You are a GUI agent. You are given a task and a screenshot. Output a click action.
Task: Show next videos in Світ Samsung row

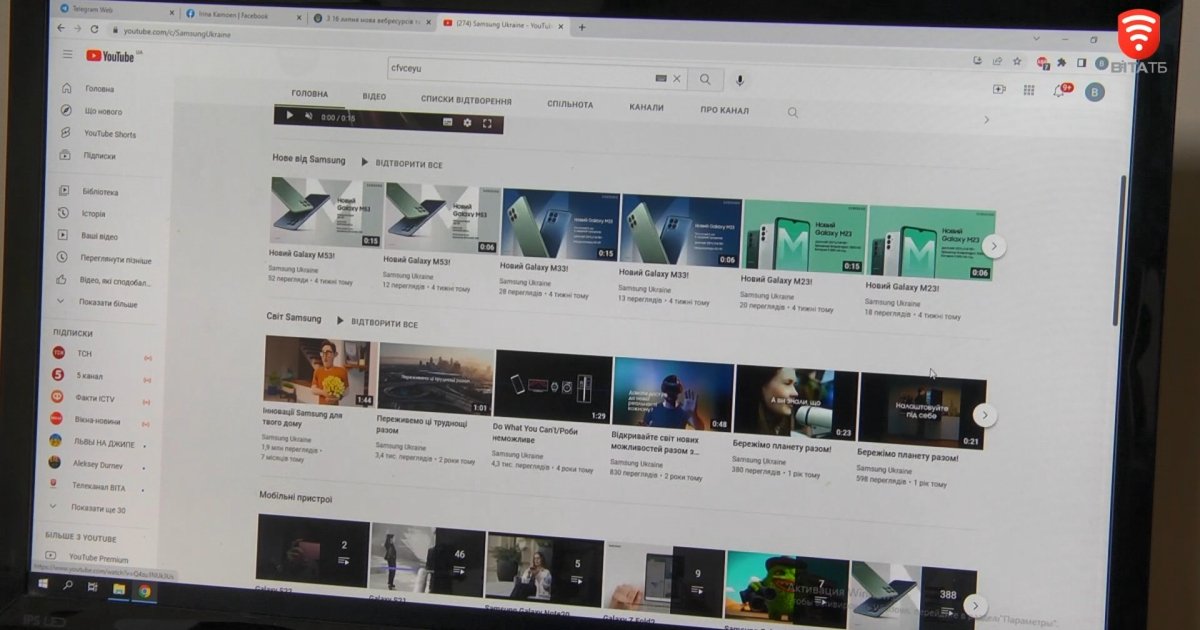pos(984,415)
